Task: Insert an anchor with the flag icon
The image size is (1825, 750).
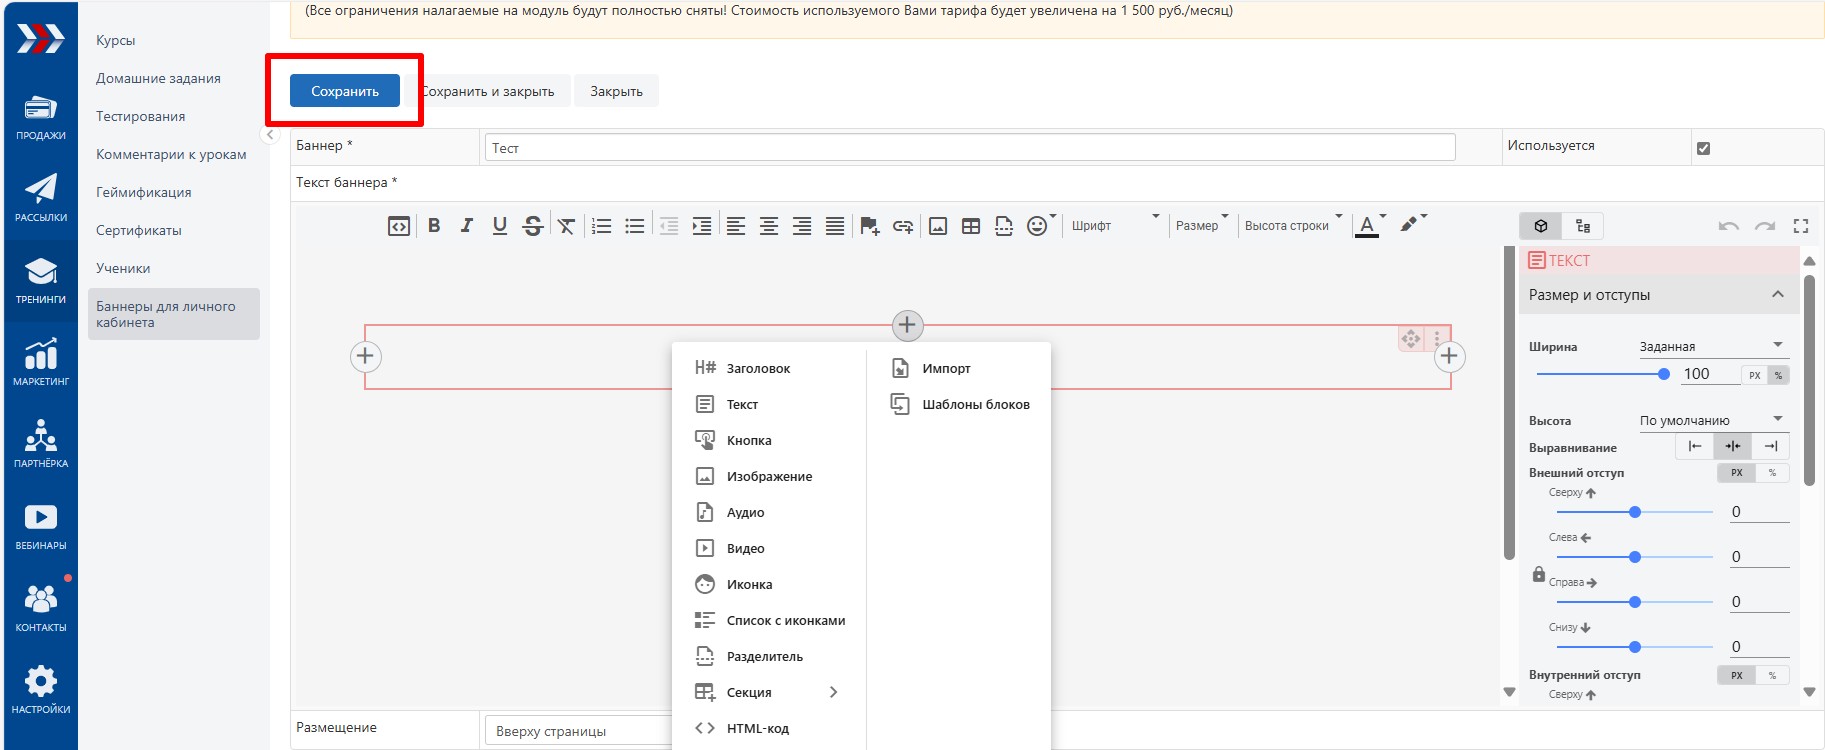Action: [870, 226]
